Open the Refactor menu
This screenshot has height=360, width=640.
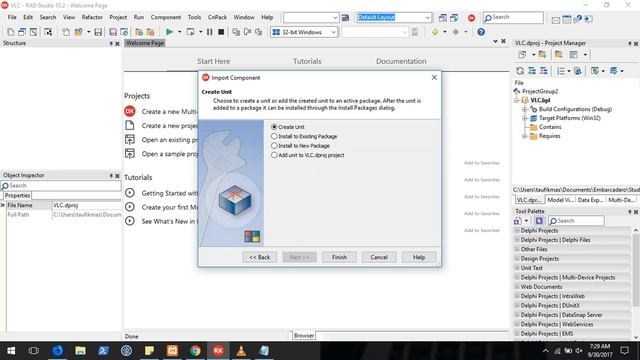[x=92, y=17]
